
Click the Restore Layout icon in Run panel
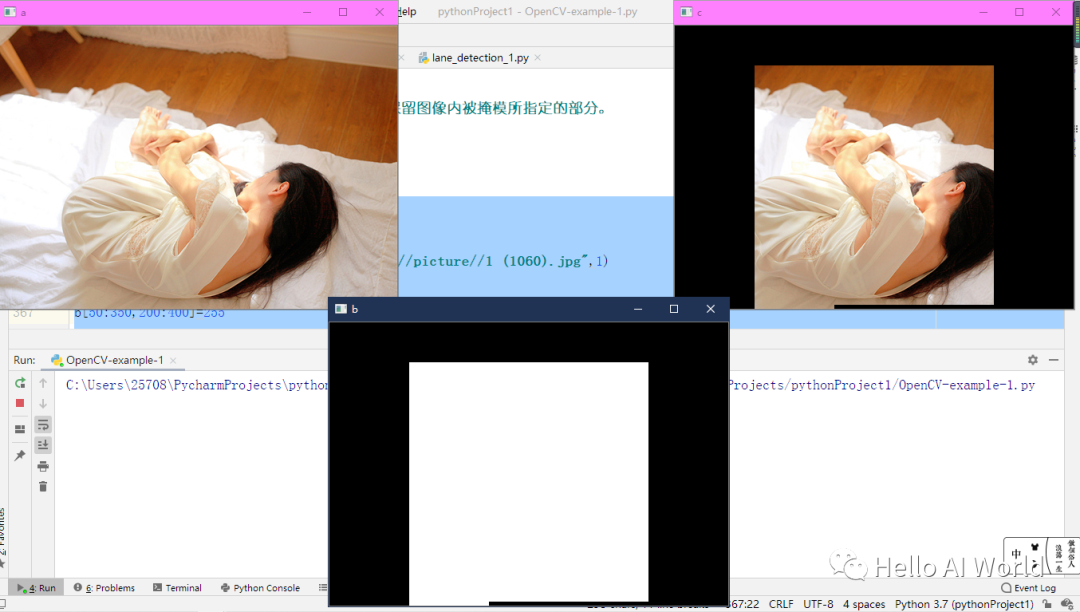(20, 429)
